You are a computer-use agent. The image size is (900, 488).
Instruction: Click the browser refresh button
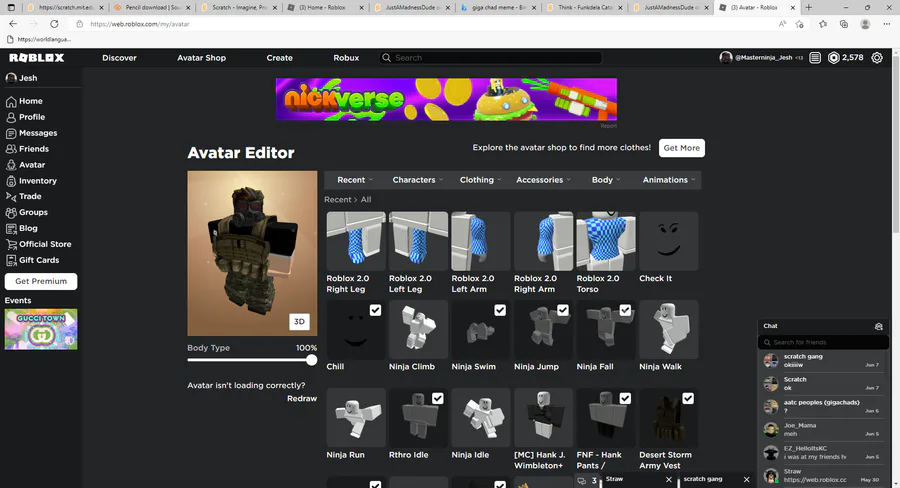pos(54,24)
